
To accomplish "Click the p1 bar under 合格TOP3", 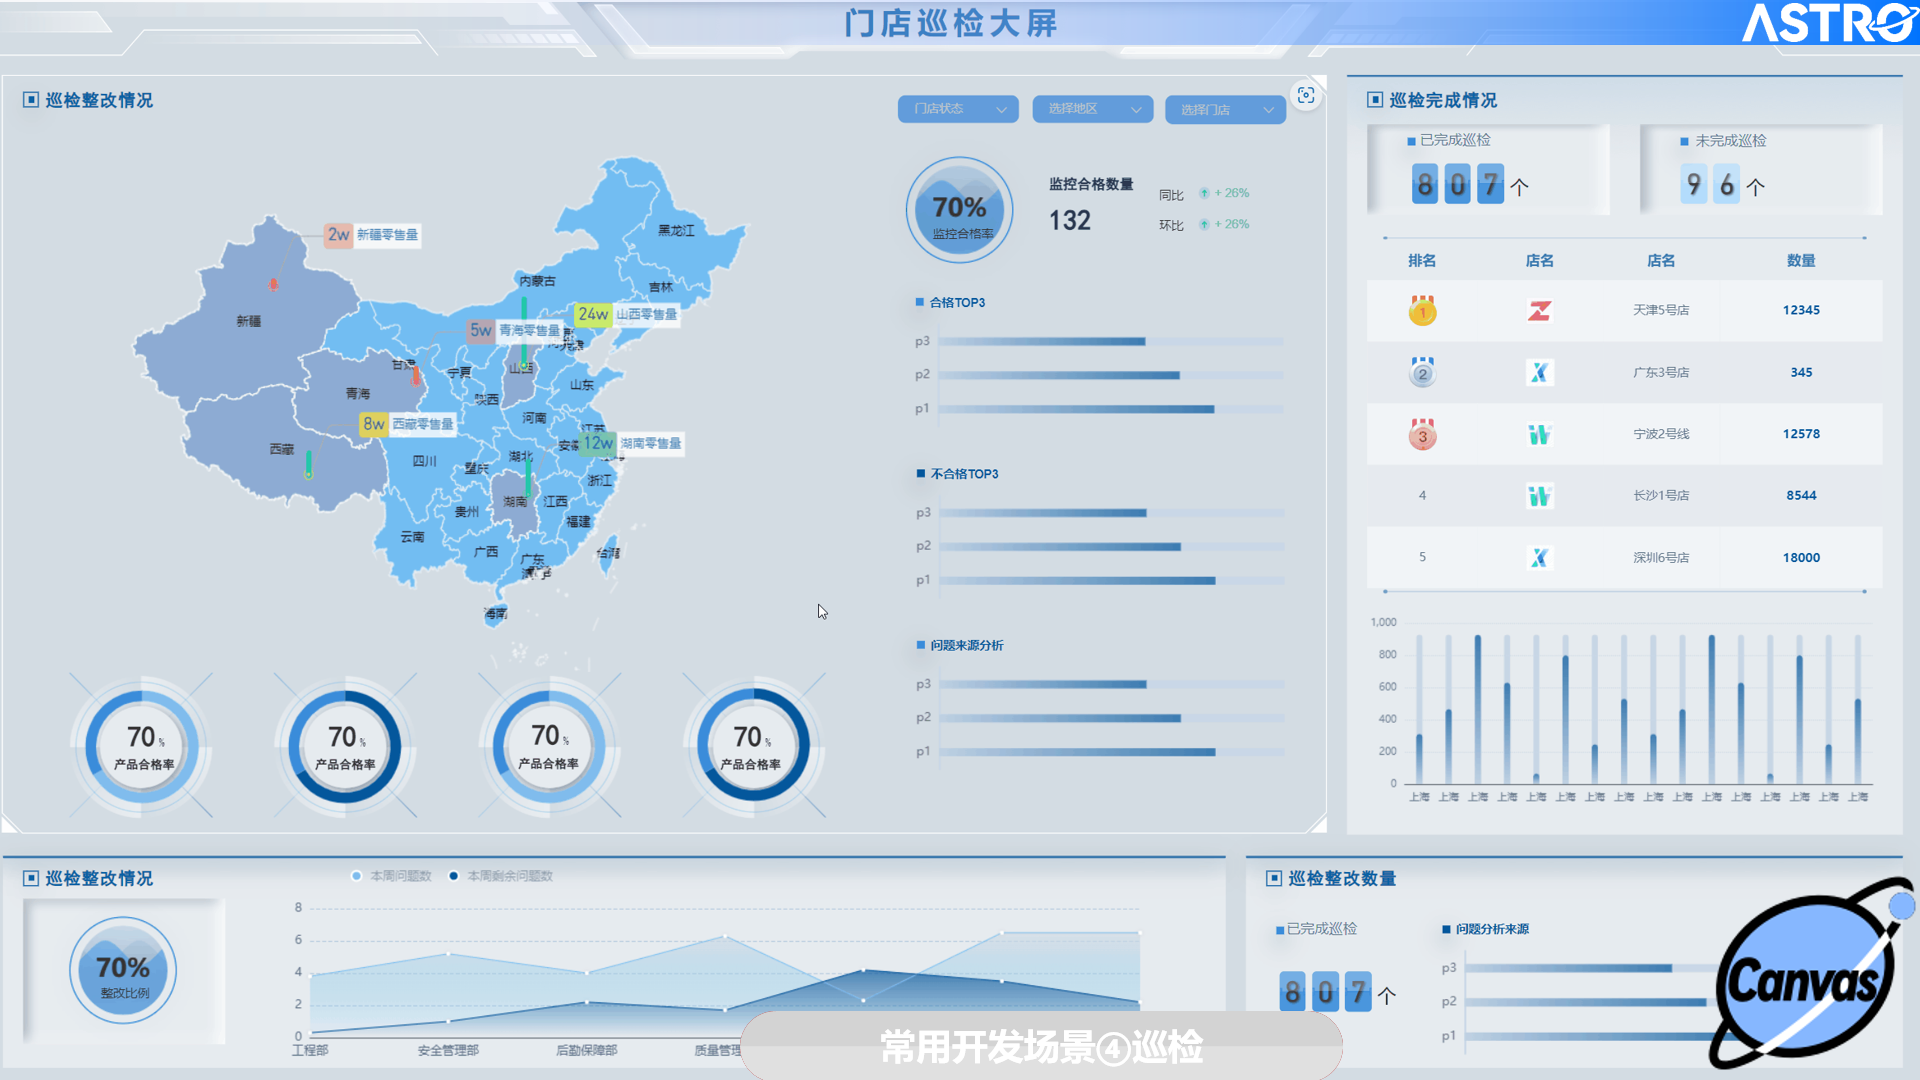I will click(x=1076, y=409).
